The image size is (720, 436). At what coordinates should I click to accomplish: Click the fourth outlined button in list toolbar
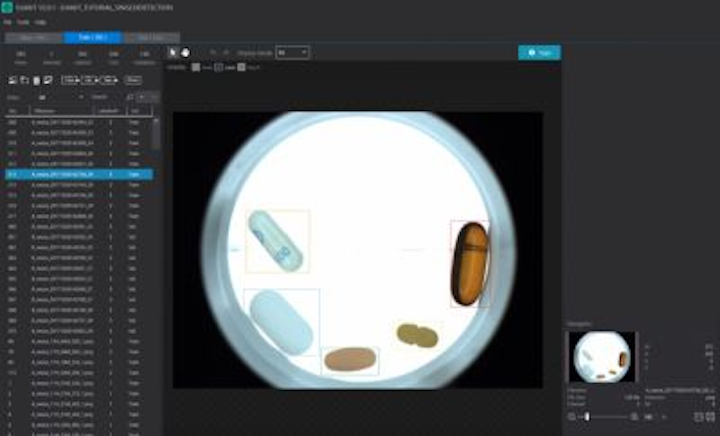click(133, 80)
